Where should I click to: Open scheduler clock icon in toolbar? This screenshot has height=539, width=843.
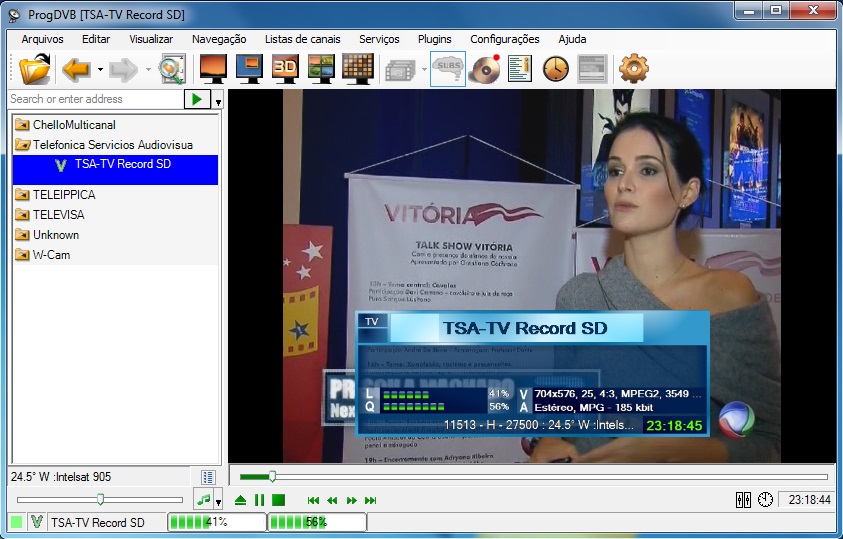pyautogui.click(x=556, y=69)
